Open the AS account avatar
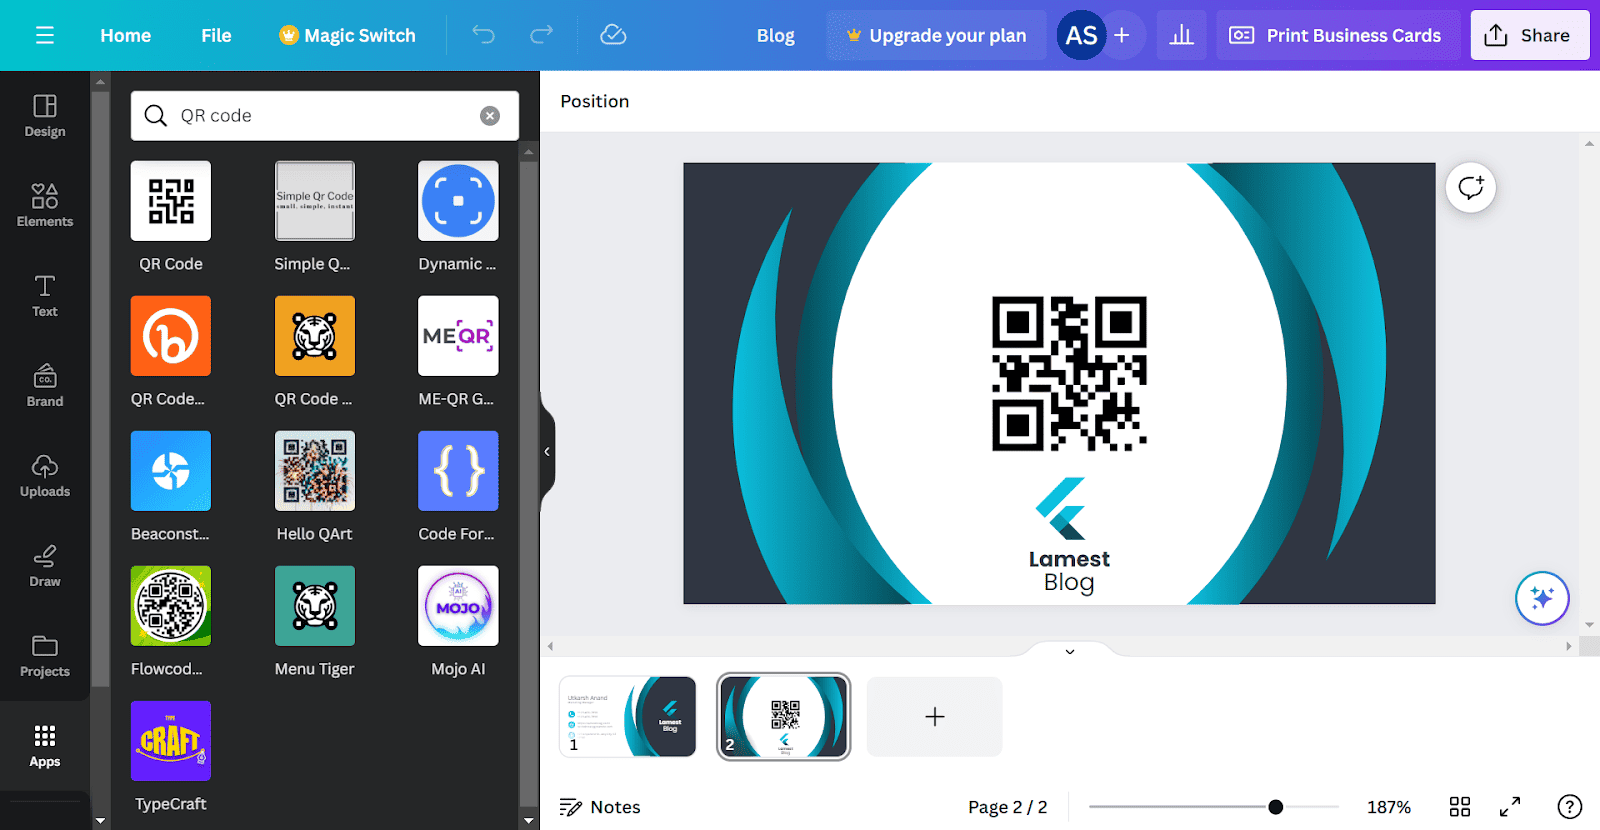 coord(1081,35)
